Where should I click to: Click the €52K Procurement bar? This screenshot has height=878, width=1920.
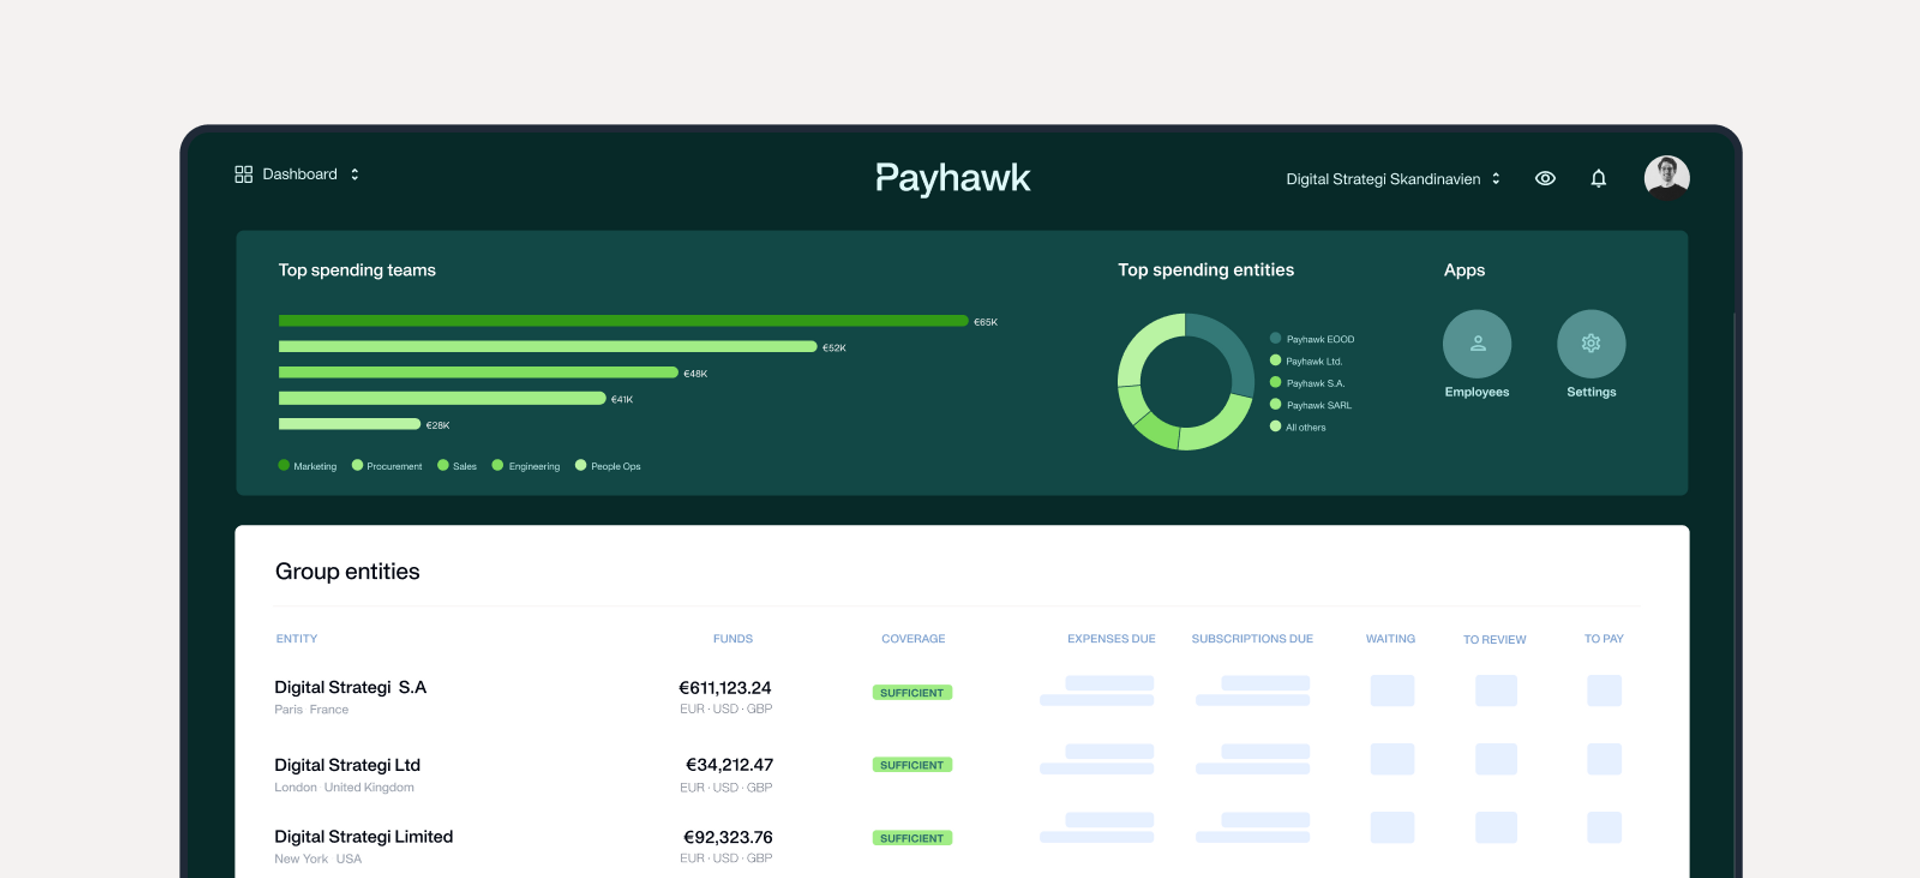[548, 347]
